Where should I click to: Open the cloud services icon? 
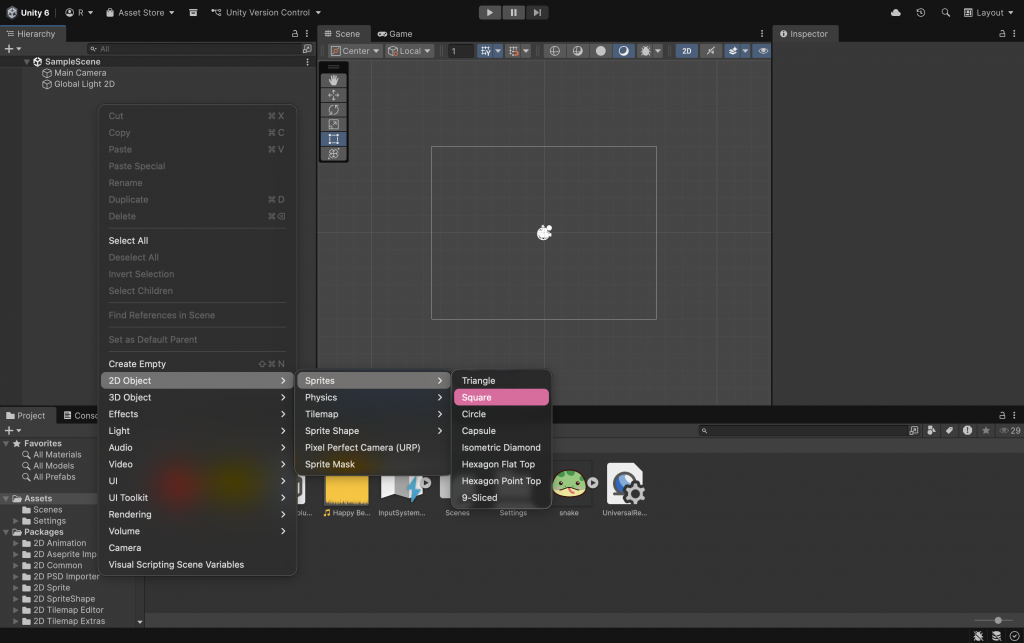tap(895, 12)
